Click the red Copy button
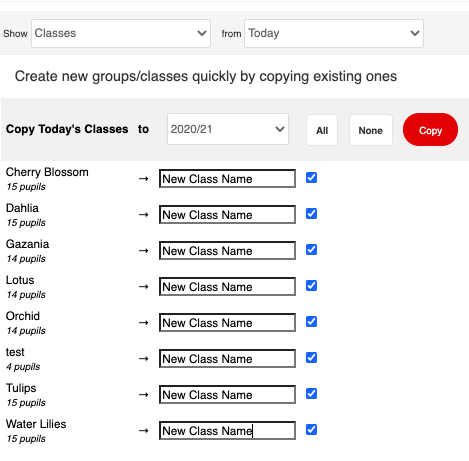 coord(430,130)
